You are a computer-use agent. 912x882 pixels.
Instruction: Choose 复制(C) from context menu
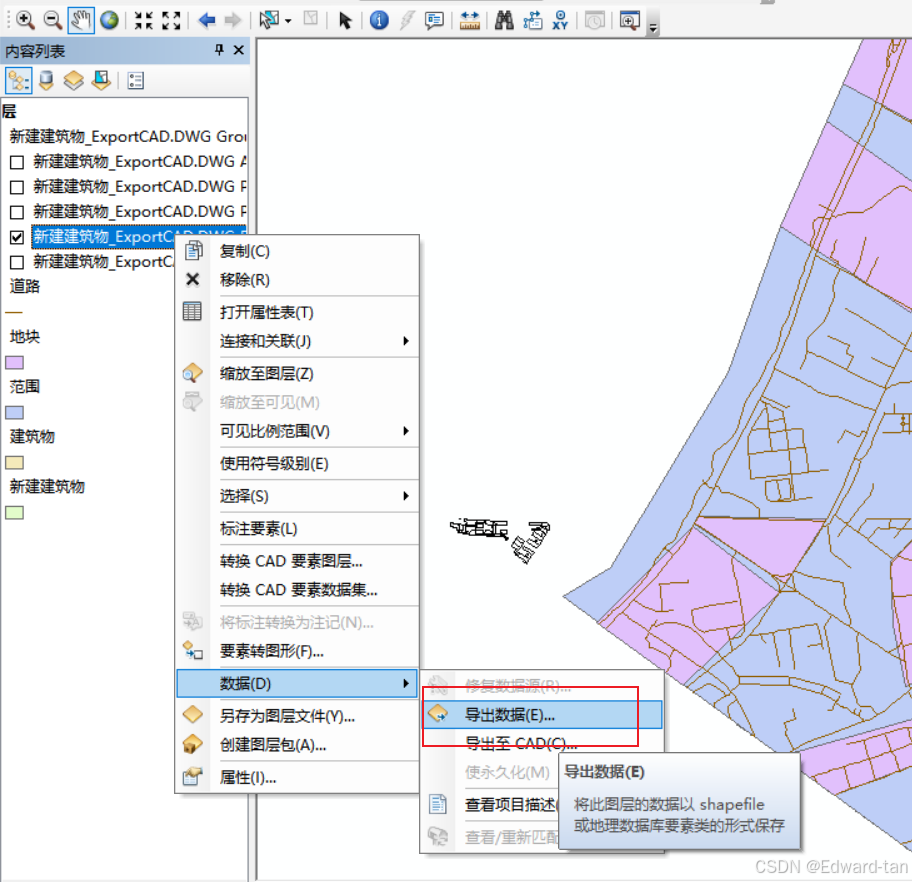tap(297, 251)
